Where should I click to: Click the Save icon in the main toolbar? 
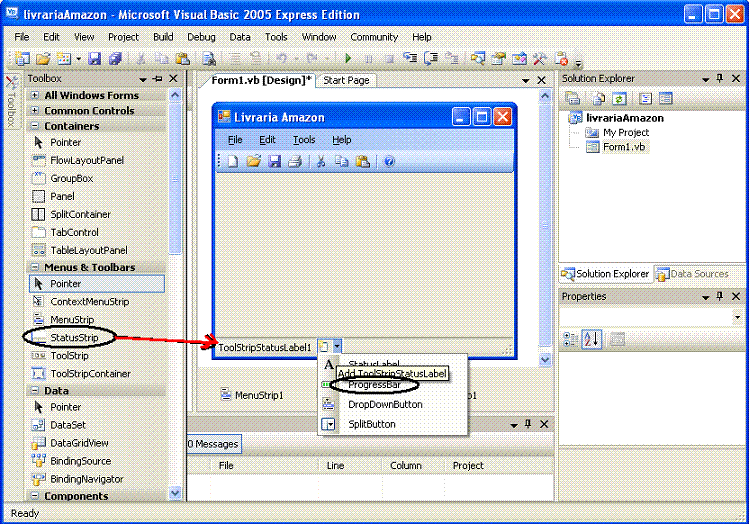point(95,58)
